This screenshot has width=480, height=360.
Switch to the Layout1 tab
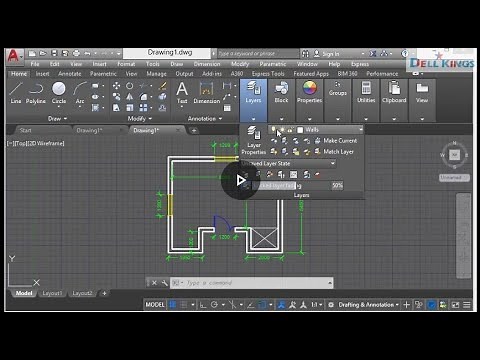coord(52,293)
